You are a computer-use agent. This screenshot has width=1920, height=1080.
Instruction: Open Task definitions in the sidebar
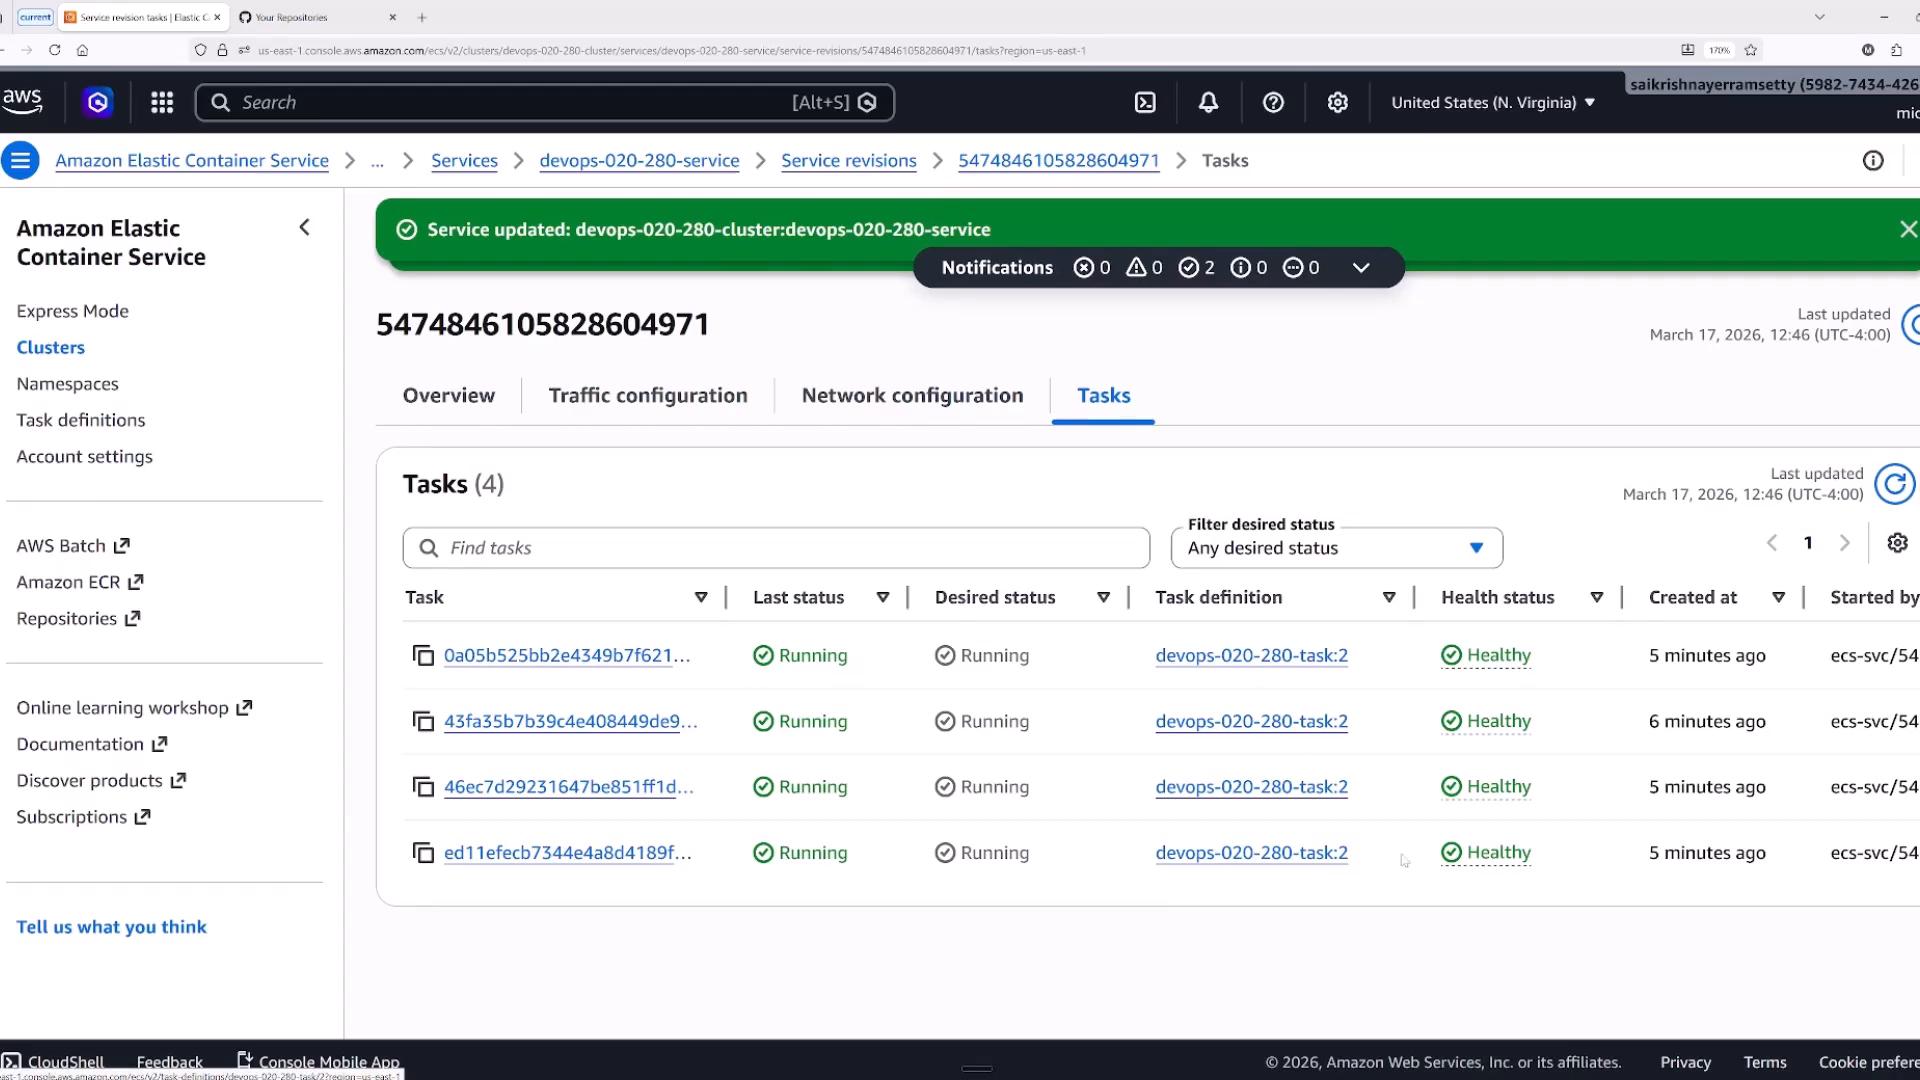point(80,420)
